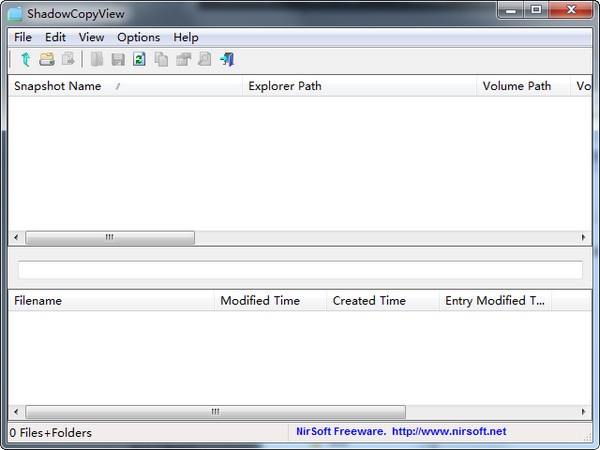This screenshot has width=600, height=450.
Task: Click the exit door icon
Action: coord(227,59)
